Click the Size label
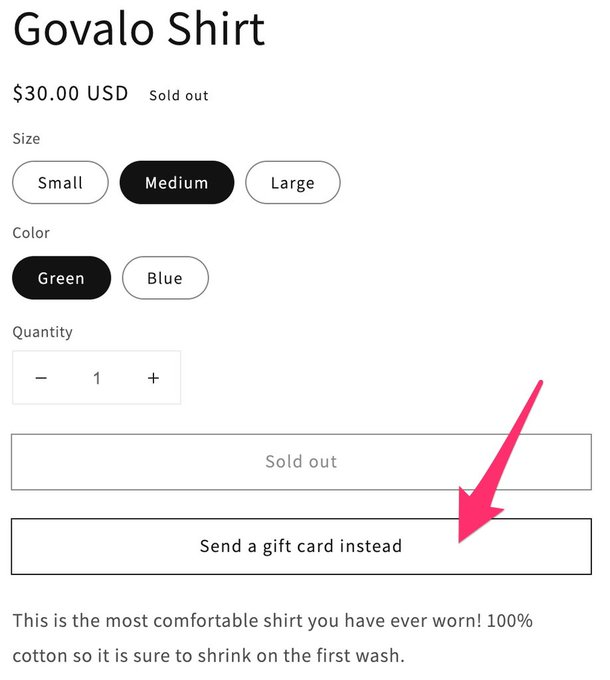610x680 pixels. coord(26,139)
